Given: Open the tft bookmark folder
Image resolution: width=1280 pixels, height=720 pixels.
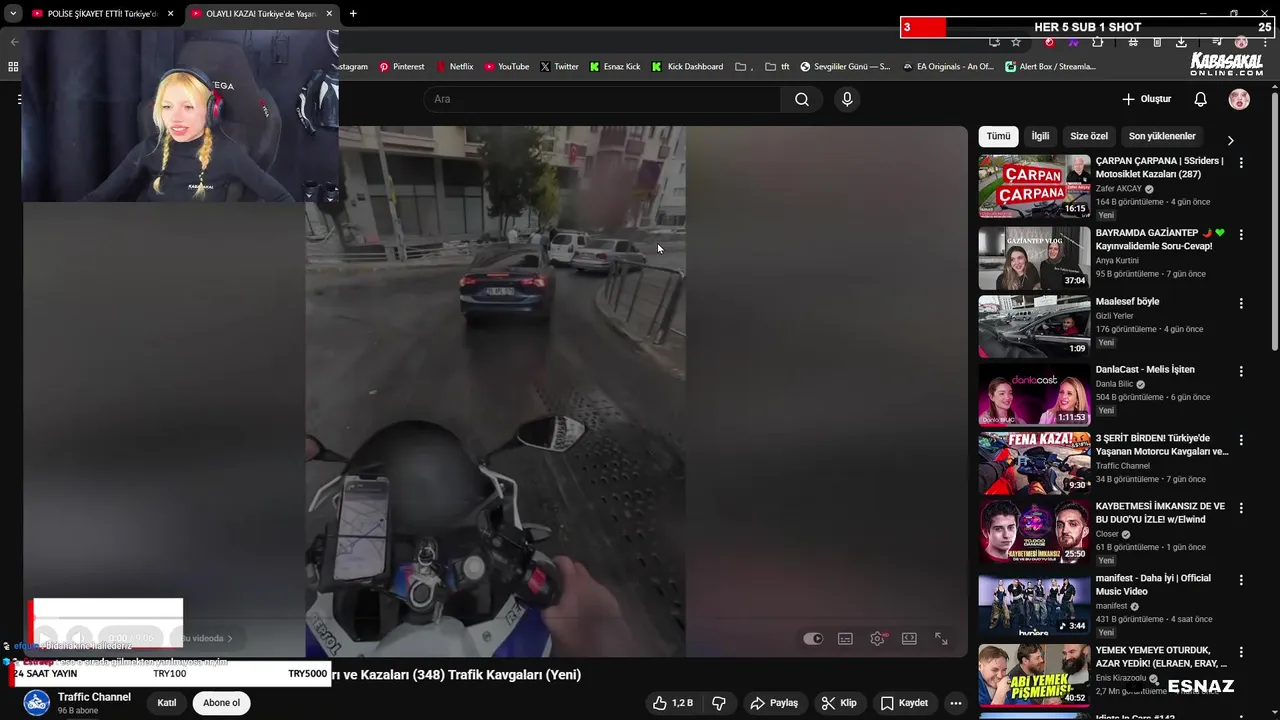Looking at the screenshot, I should click(777, 67).
